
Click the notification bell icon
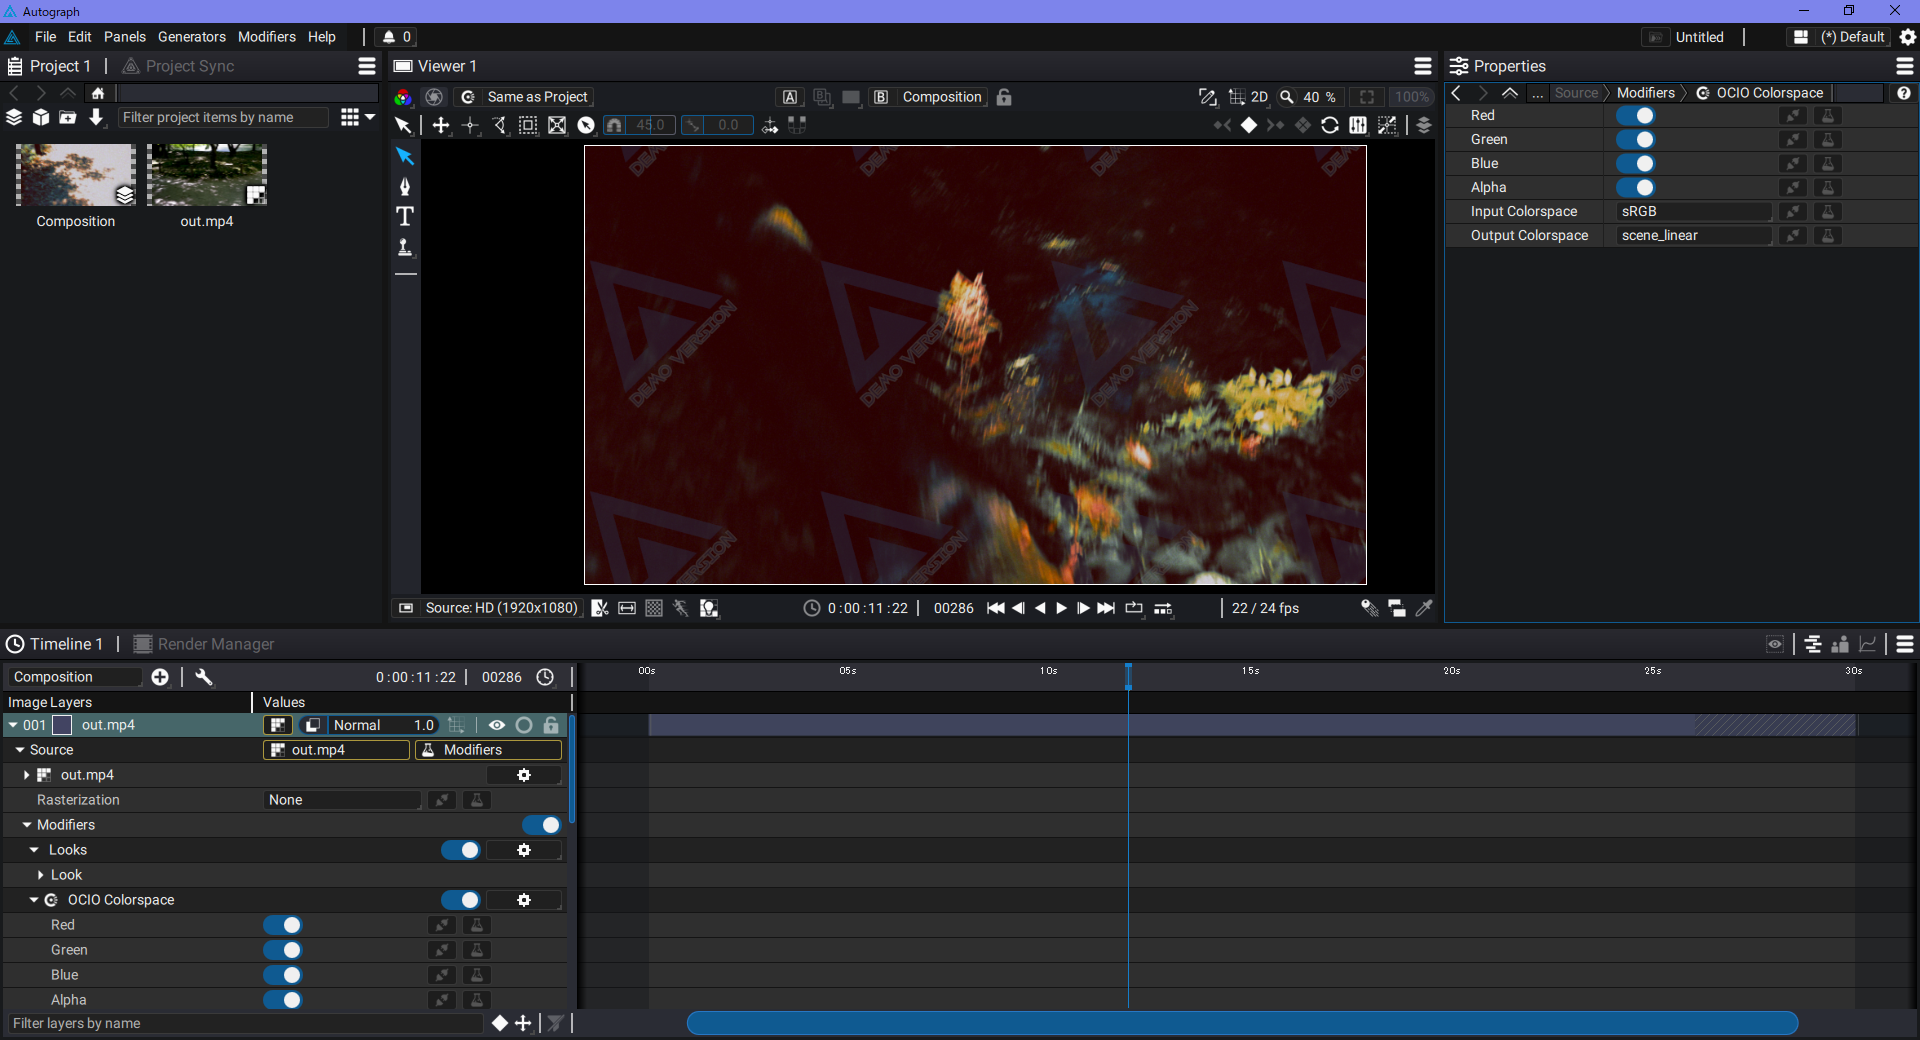tap(389, 37)
